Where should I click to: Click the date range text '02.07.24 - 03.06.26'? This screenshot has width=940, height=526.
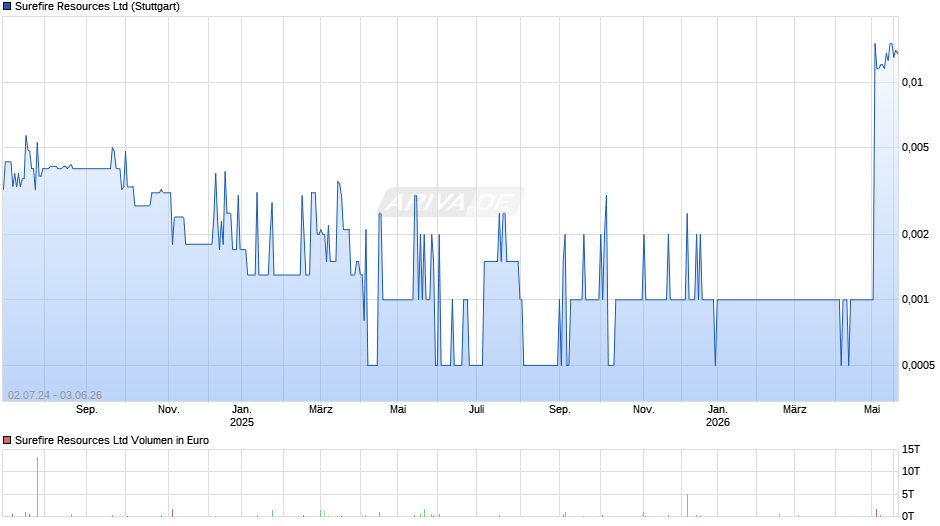click(x=55, y=395)
